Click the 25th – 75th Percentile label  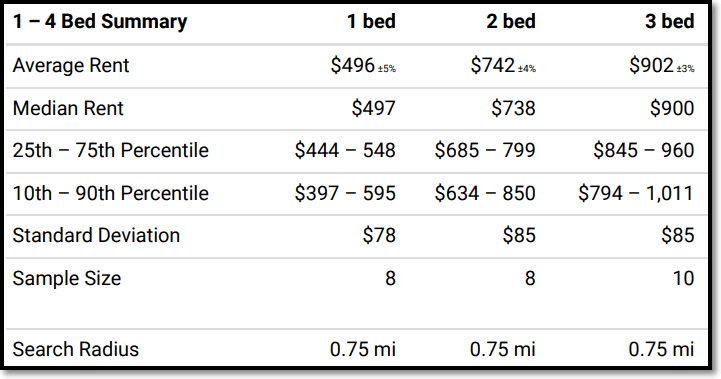coord(110,150)
